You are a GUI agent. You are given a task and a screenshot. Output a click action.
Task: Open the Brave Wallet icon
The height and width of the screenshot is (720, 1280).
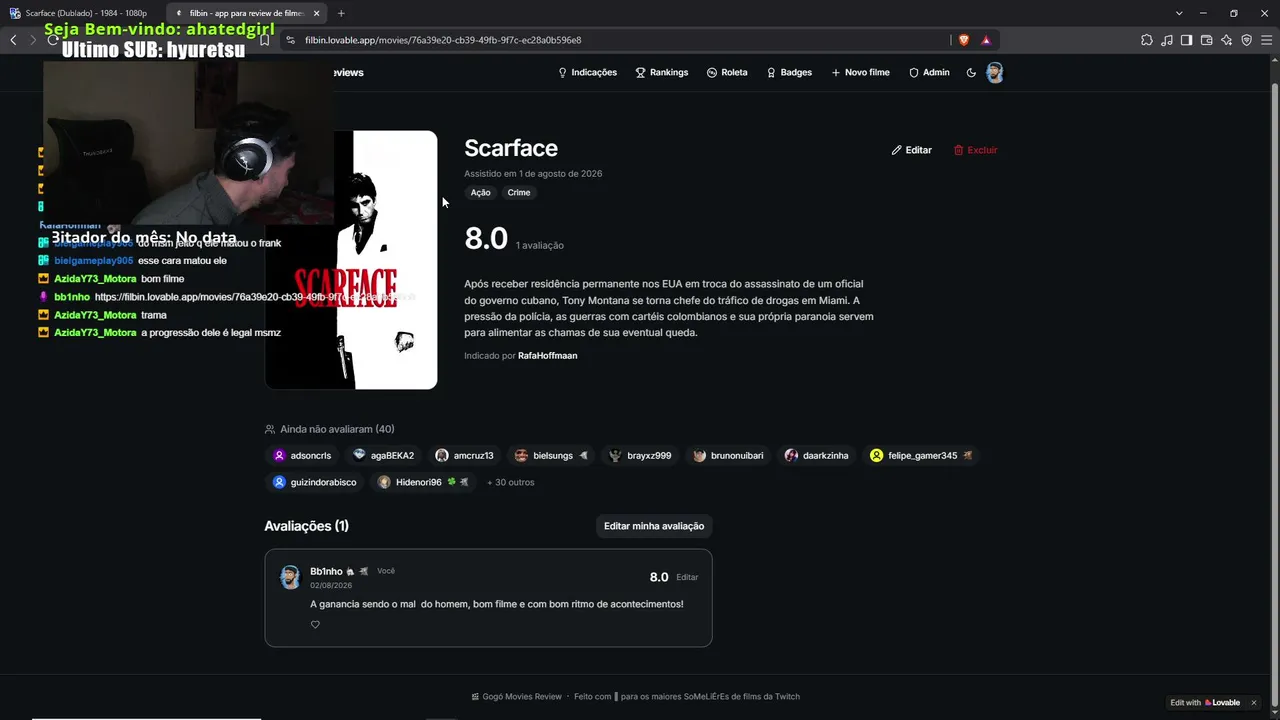coord(1206,40)
